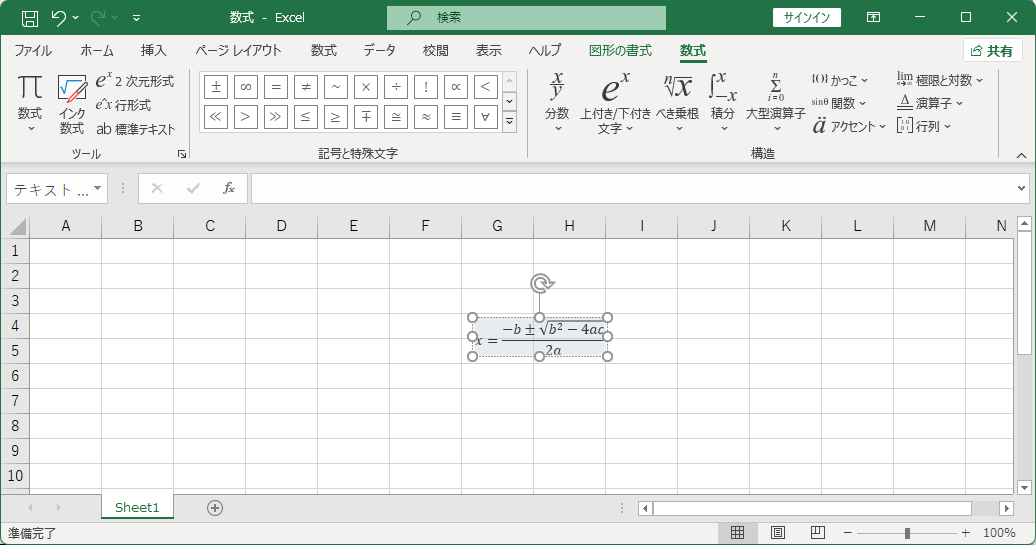Insert the proportional ∝ symbol
Viewport: 1036px width, 545px height.
tap(456, 87)
